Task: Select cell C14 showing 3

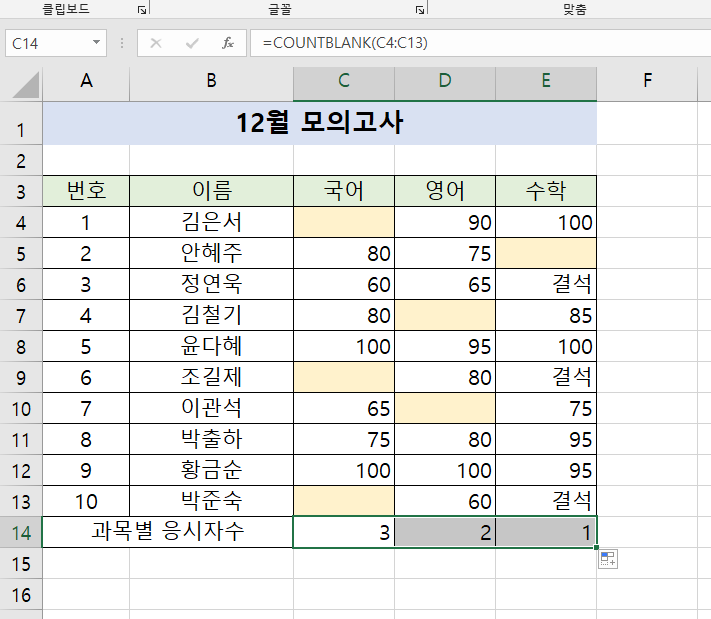Action: click(344, 532)
